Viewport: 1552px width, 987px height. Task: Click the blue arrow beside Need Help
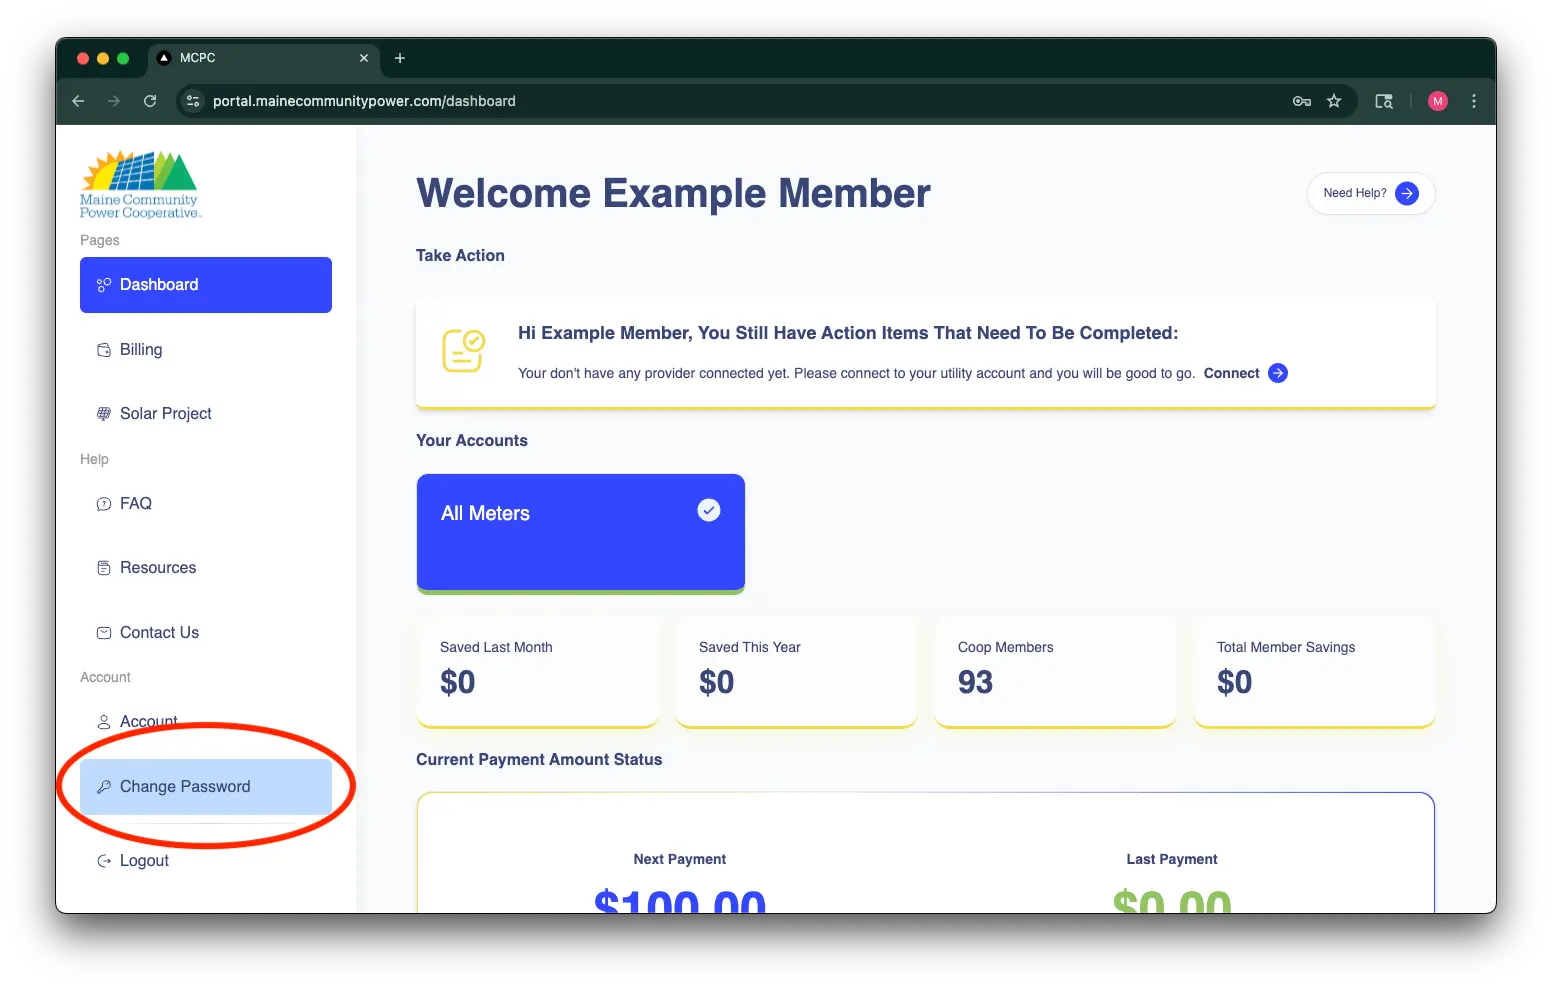click(1407, 193)
